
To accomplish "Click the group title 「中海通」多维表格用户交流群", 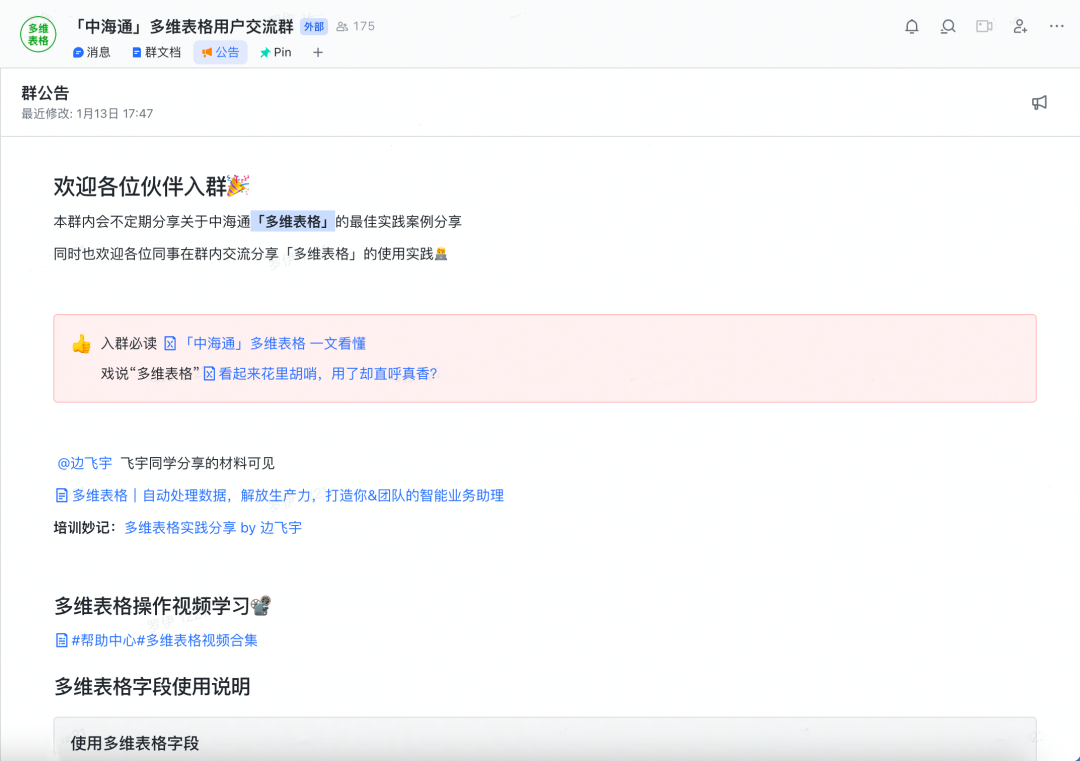I will tap(183, 27).
